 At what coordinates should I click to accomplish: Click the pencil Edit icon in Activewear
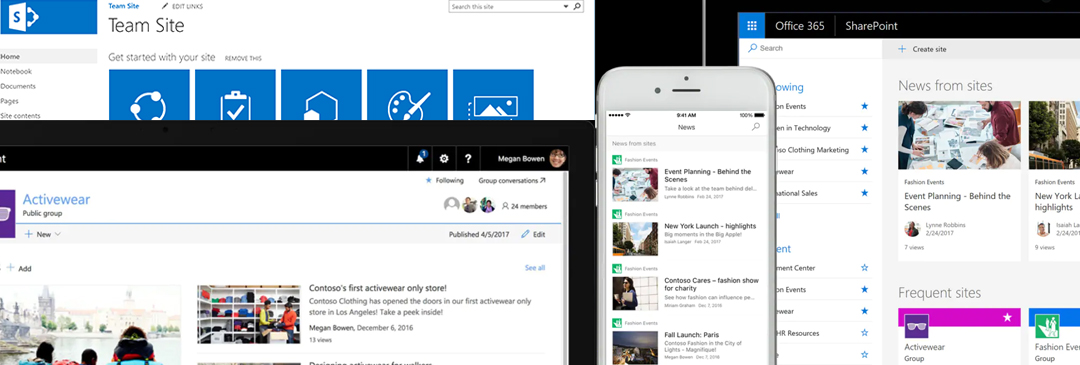coord(526,234)
